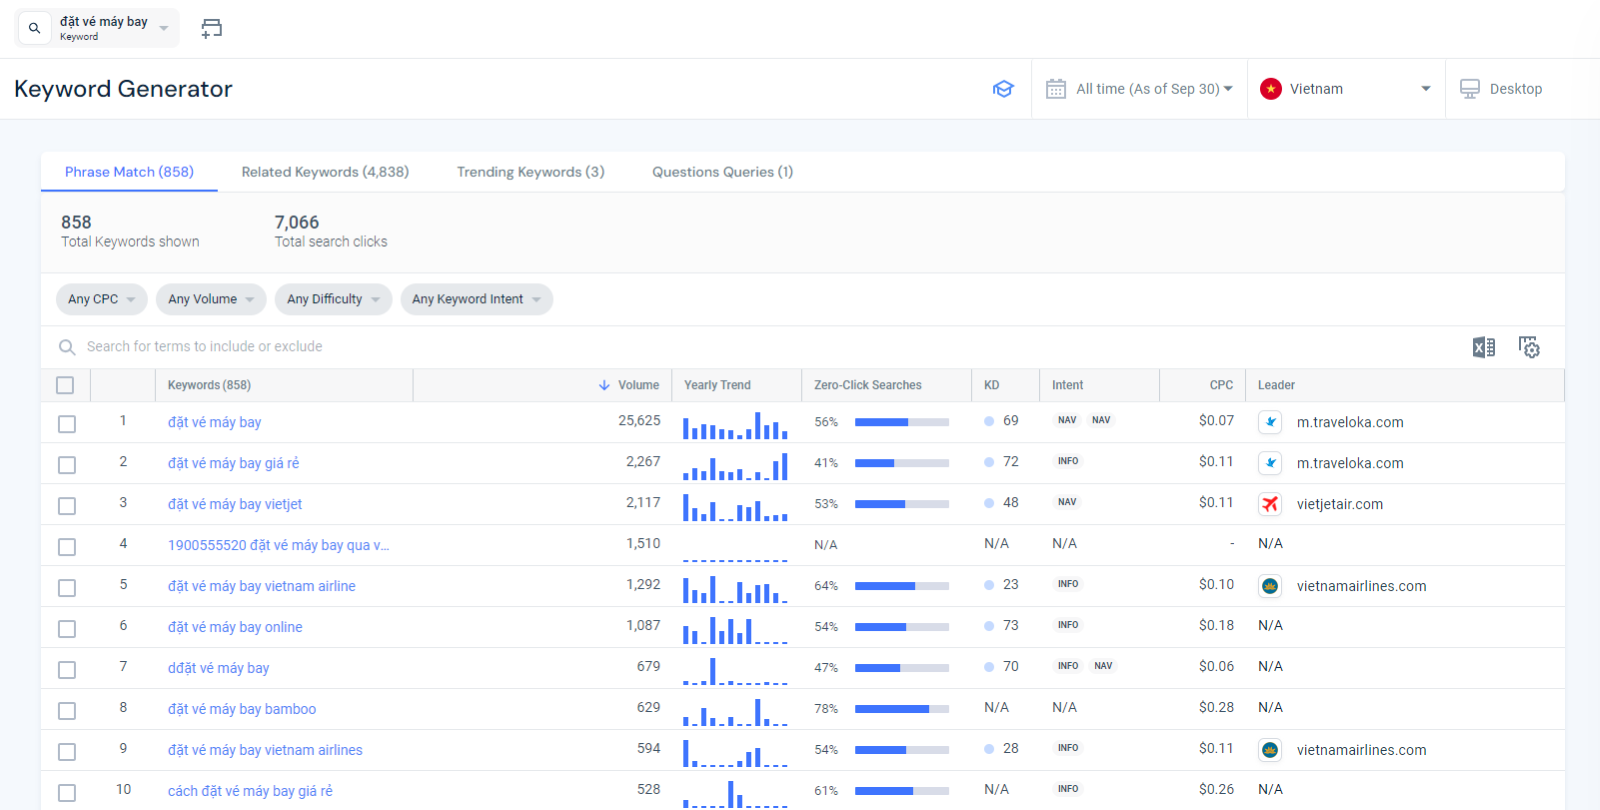The width and height of the screenshot is (1600, 810).
Task: Click the Keywords (858) column header
Action: click(x=209, y=385)
